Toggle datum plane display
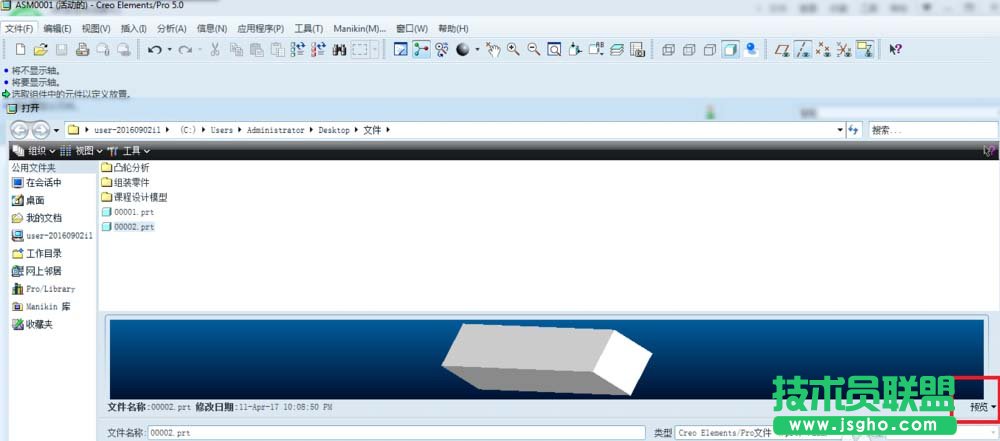This screenshot has height=441, width=1000. [x=783, y=49]
